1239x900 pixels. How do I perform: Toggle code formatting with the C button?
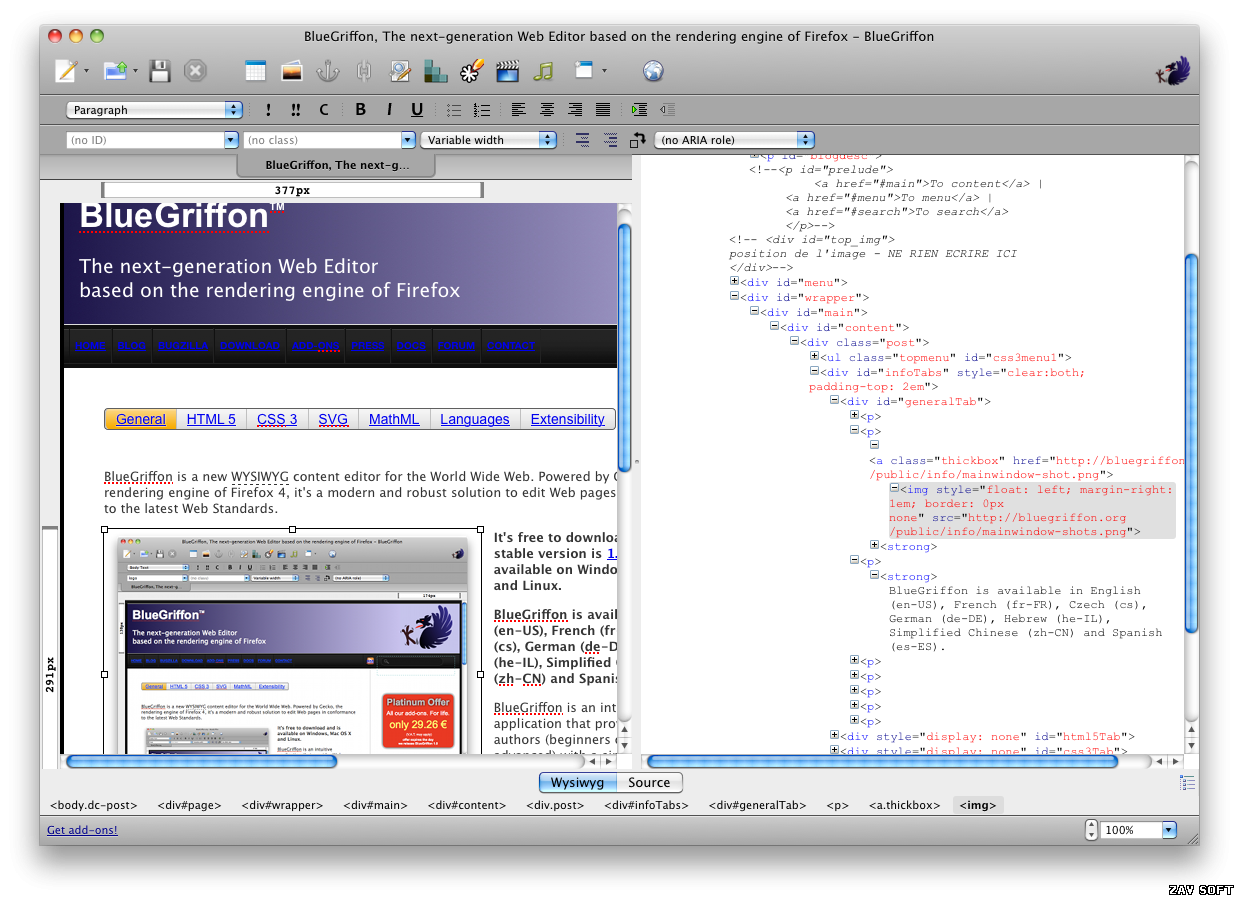click(x=324, y=110)
